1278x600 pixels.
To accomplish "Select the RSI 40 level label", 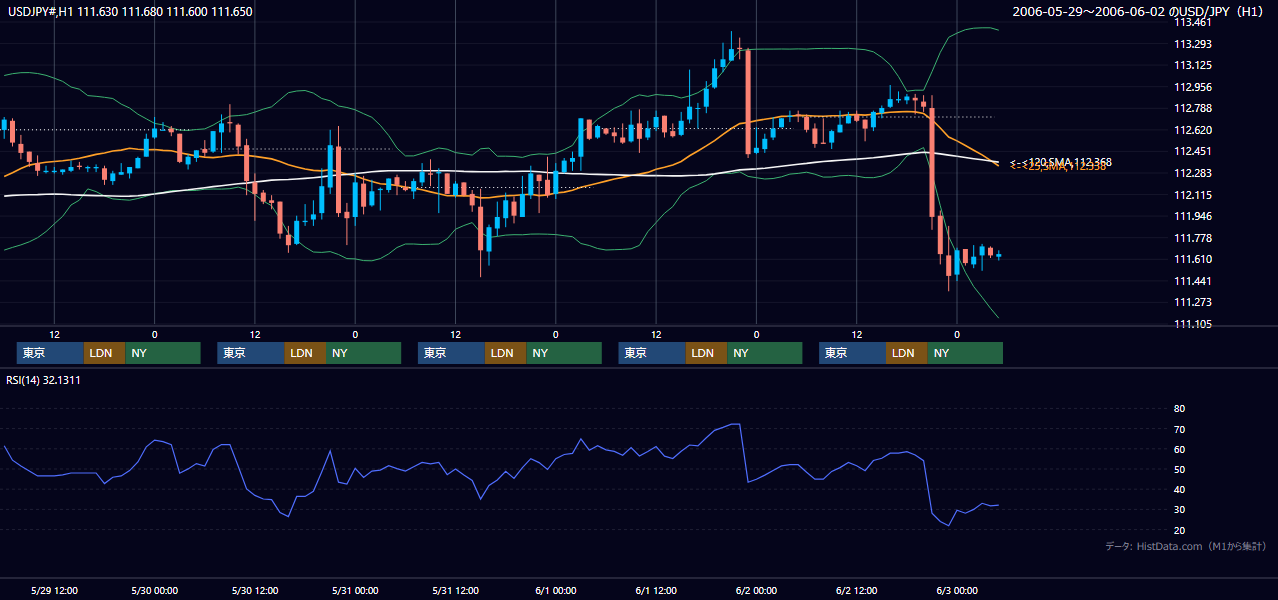I will pyautogui.click(x=1179, y=490).
